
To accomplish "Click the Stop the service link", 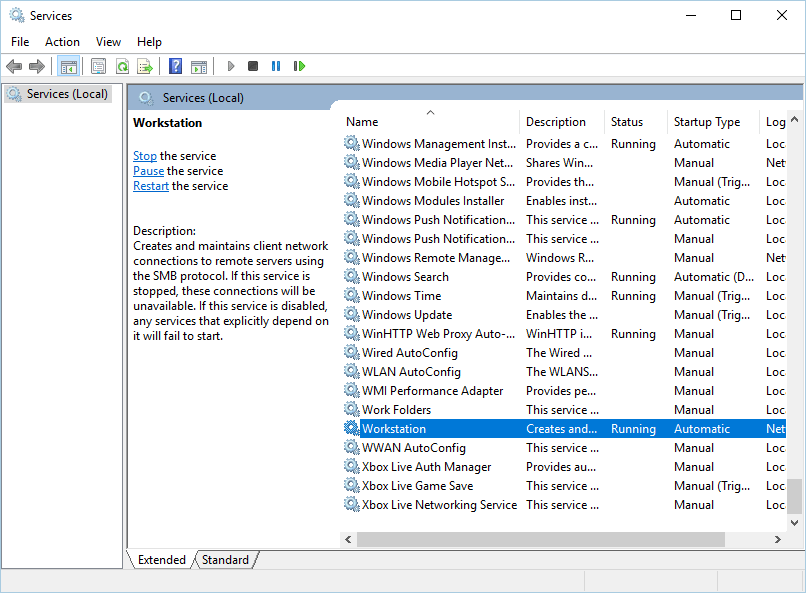I will [x=144, y=156].
